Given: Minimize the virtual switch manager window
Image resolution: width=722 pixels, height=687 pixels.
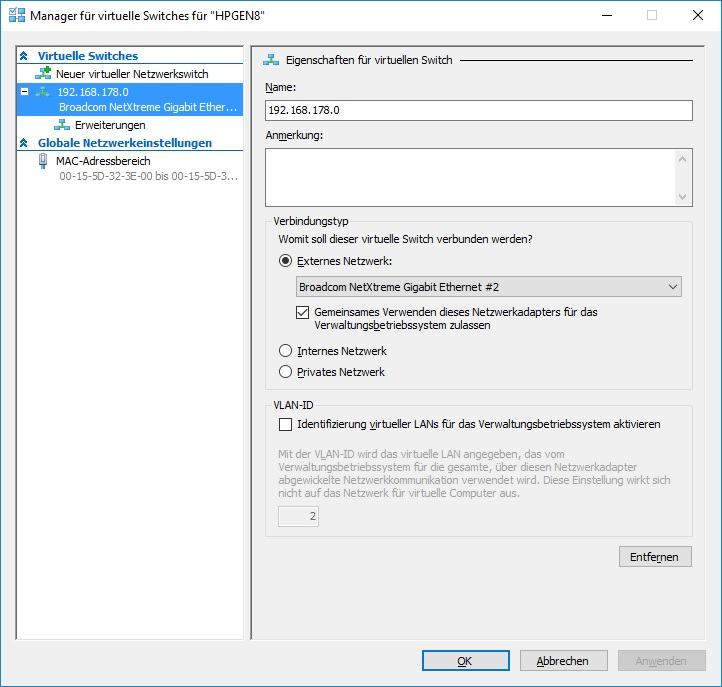Looking at the screenshot, I should (x=607, y=15).
